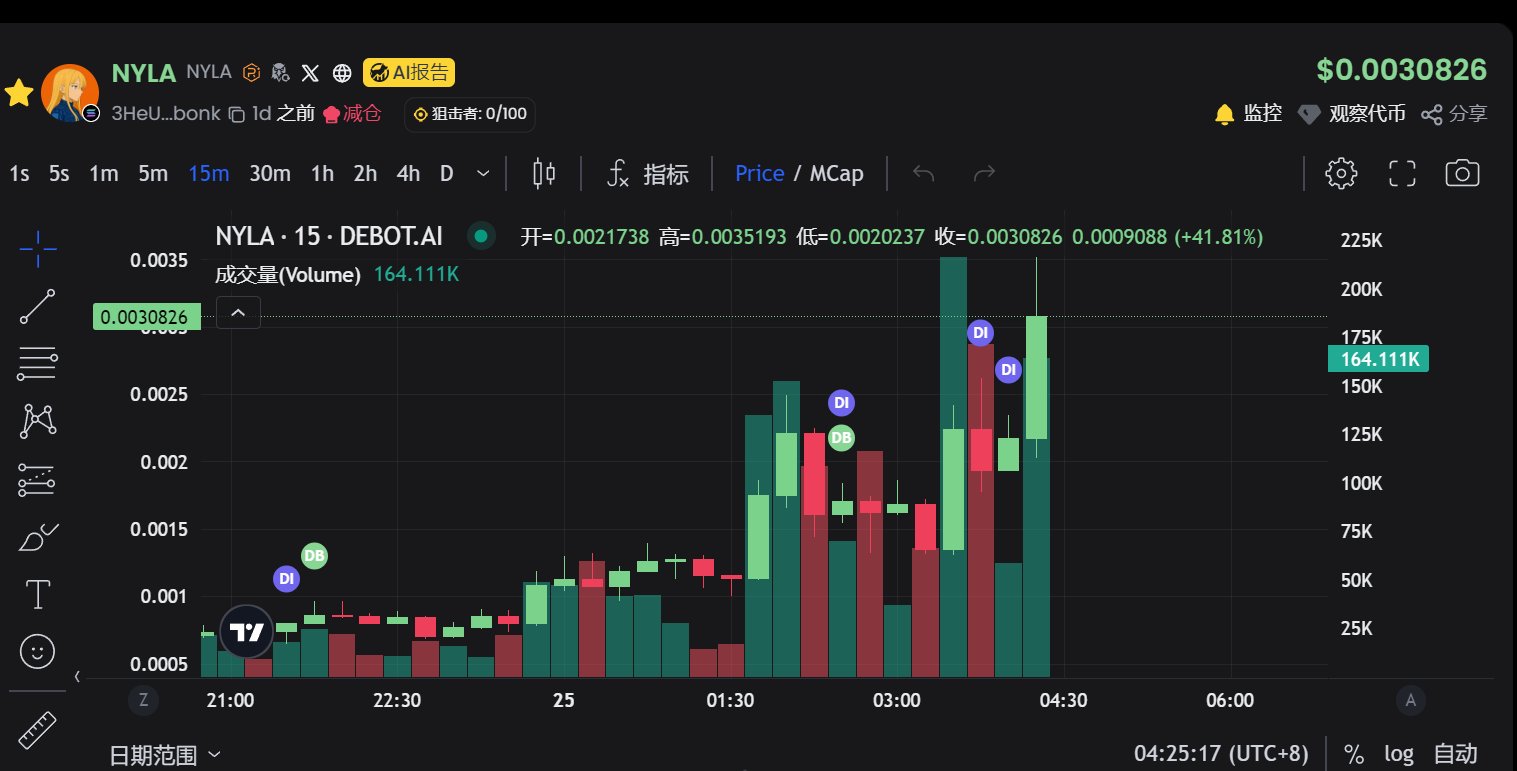Image resolution: width=1517 pixels, height=771 pixels.
Task: Open the NYLA token avatar image
Action: (x=70, y=93)
